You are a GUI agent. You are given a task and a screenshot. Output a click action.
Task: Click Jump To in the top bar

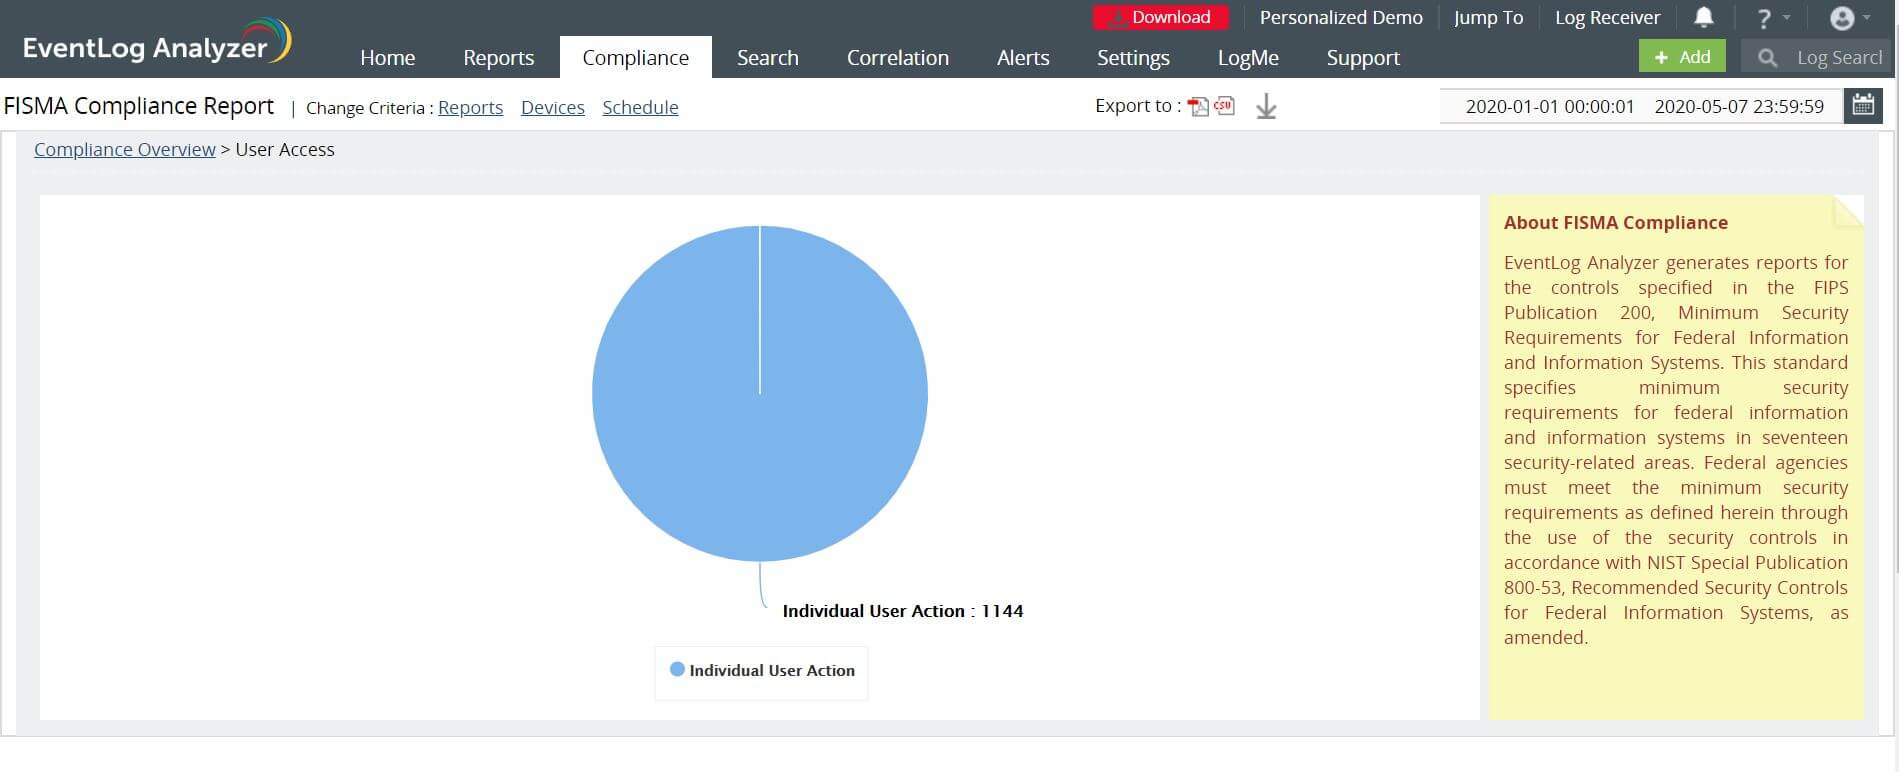click(x=1488, y=18)
